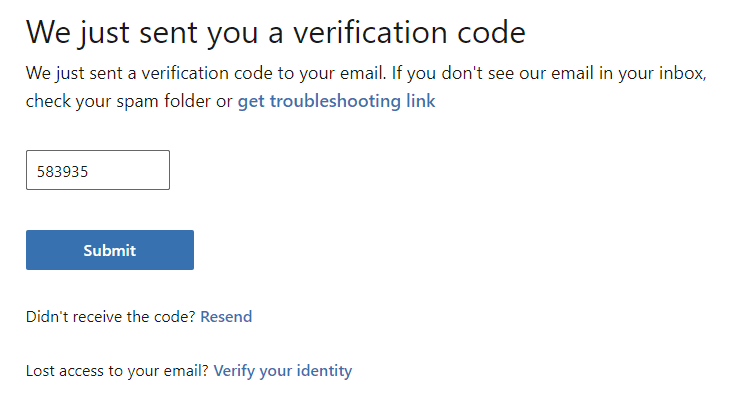The width and height of the screenshot is (739, 409).
Task: Click the Lost access to your email? text
Action: [117, 371]
